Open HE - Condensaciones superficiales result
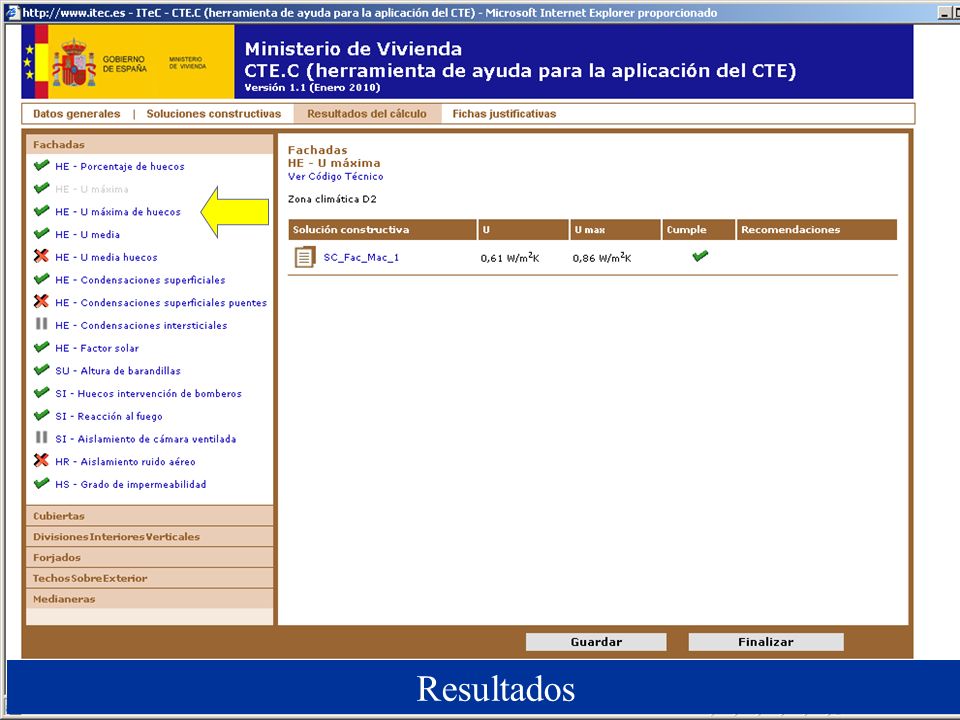The height and width of the screenshot is (720, 960). (x=140, y=280)
